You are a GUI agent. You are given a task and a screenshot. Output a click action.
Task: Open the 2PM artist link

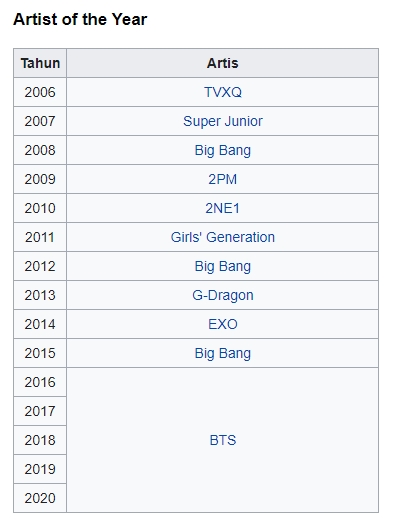(223, 179)
